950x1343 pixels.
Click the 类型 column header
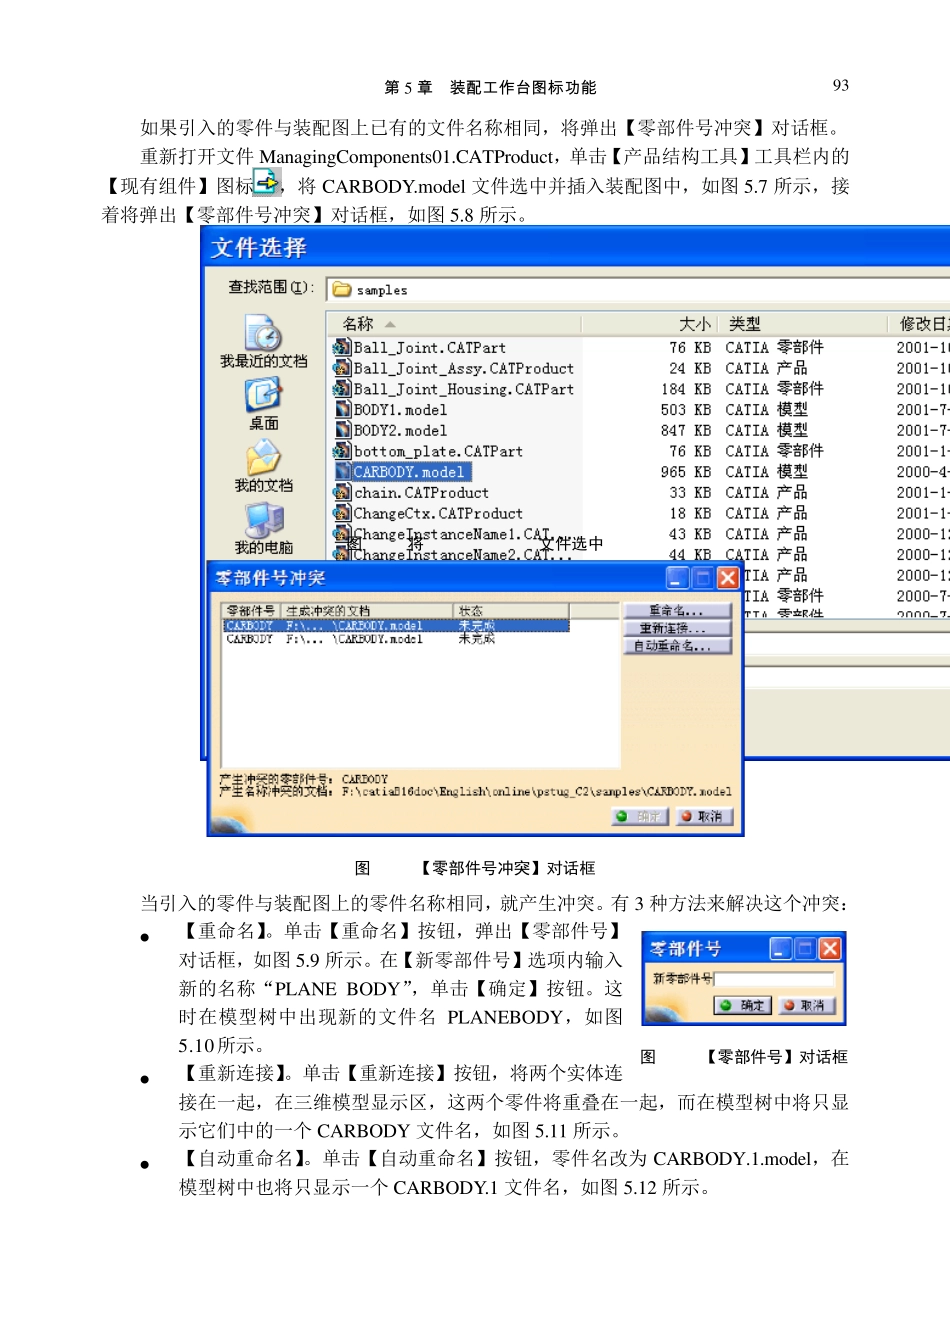tap(745, 324)
